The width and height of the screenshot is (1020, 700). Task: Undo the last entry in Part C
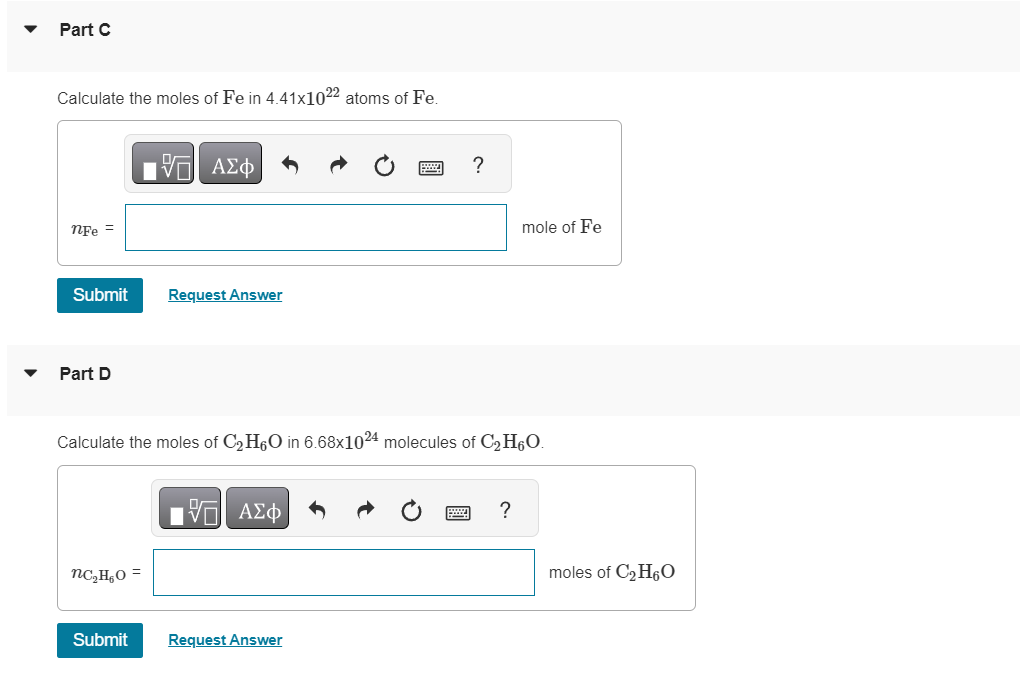pos(291,164)
